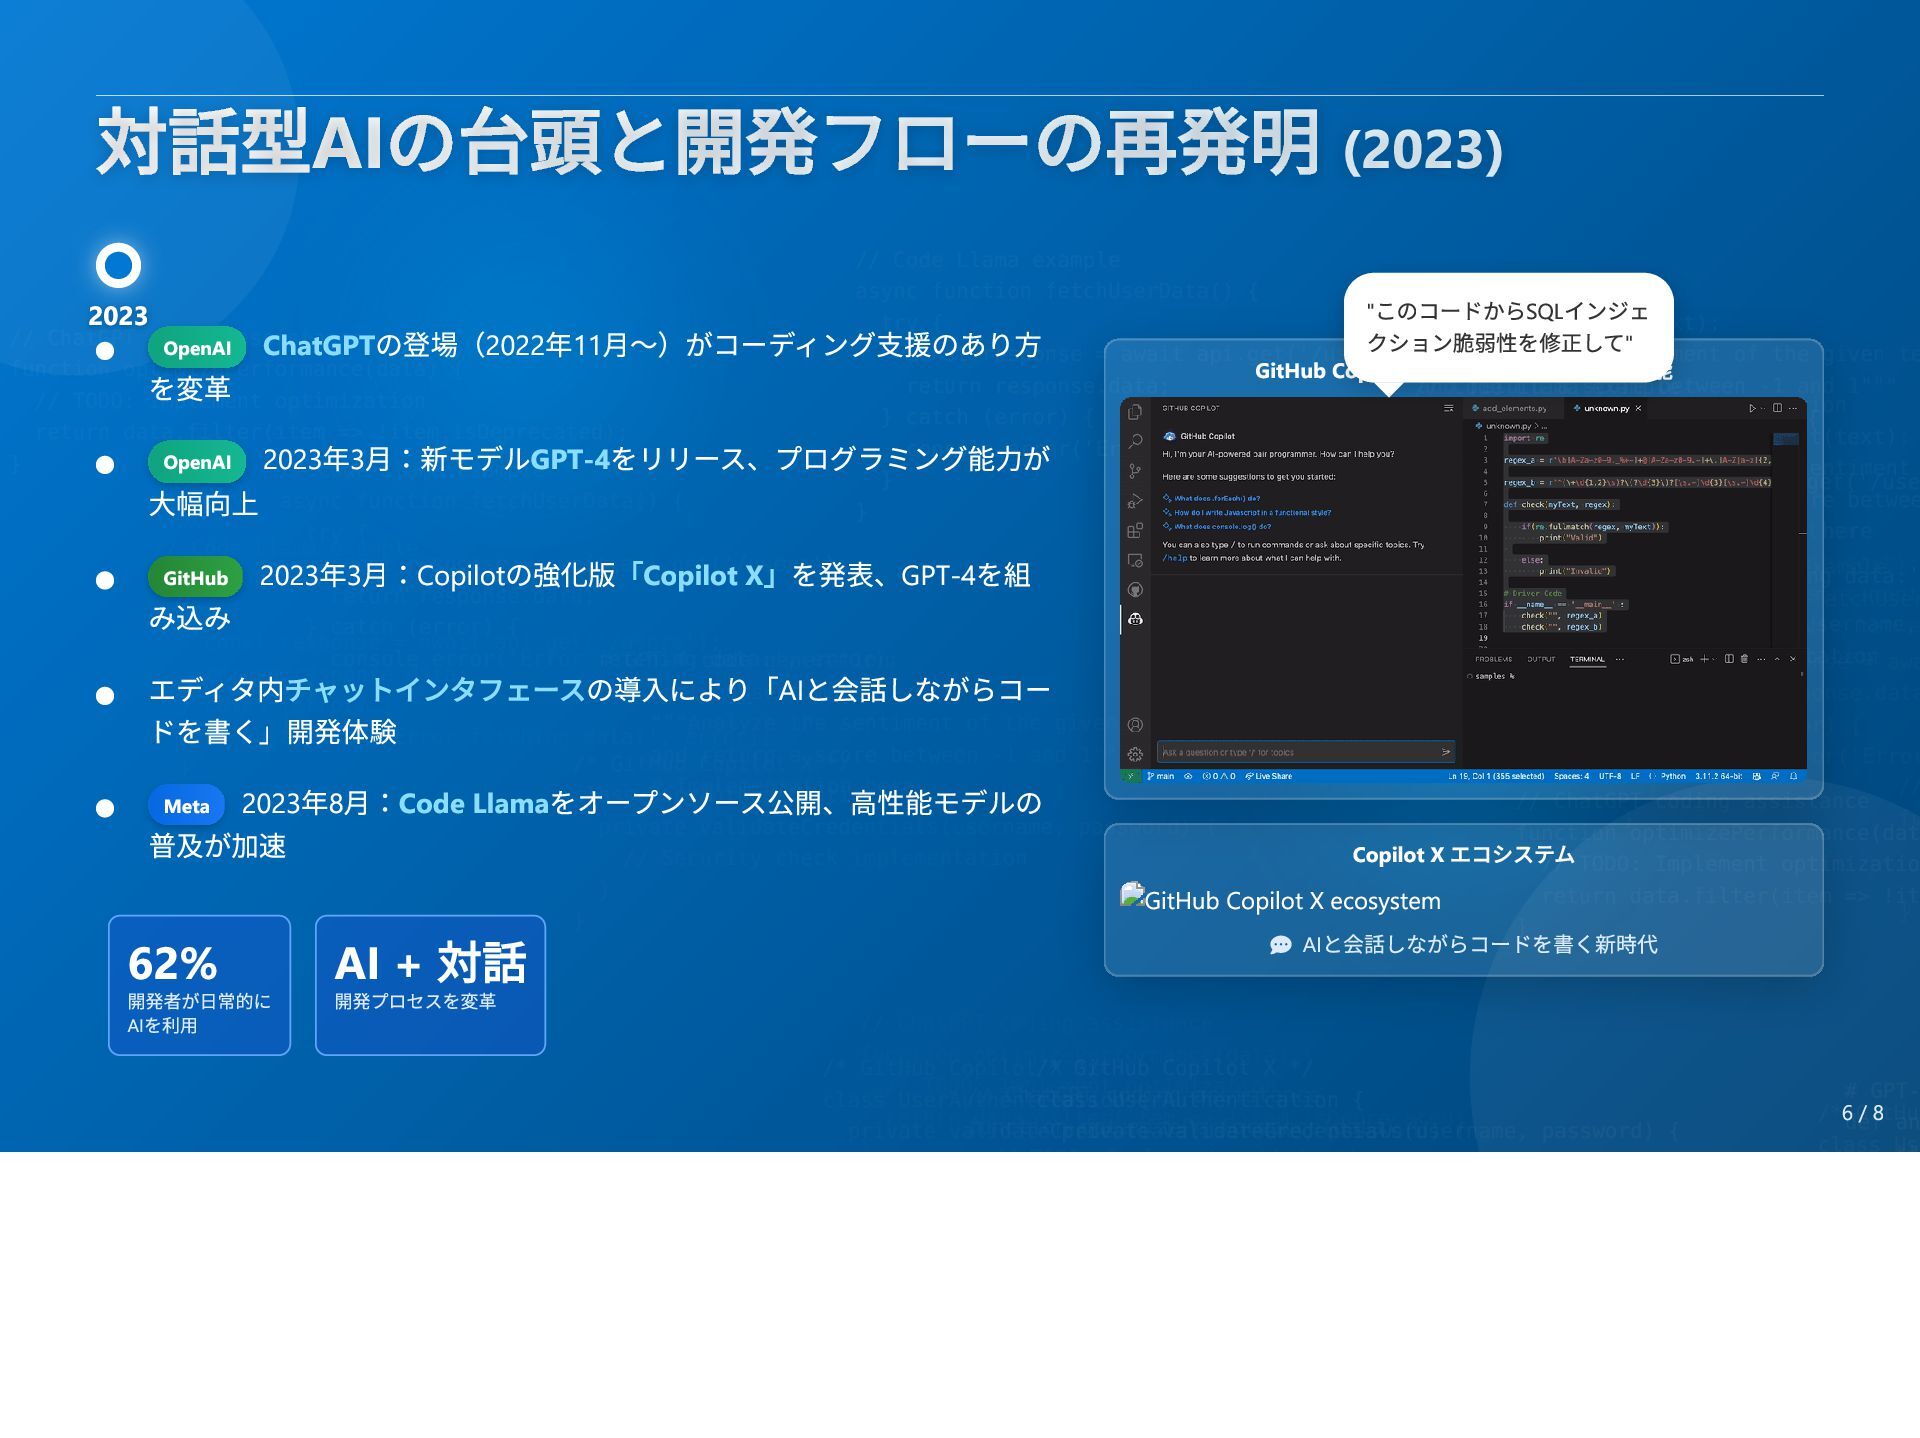Click the UTF-8 encoding selector

coord(1610,776)
